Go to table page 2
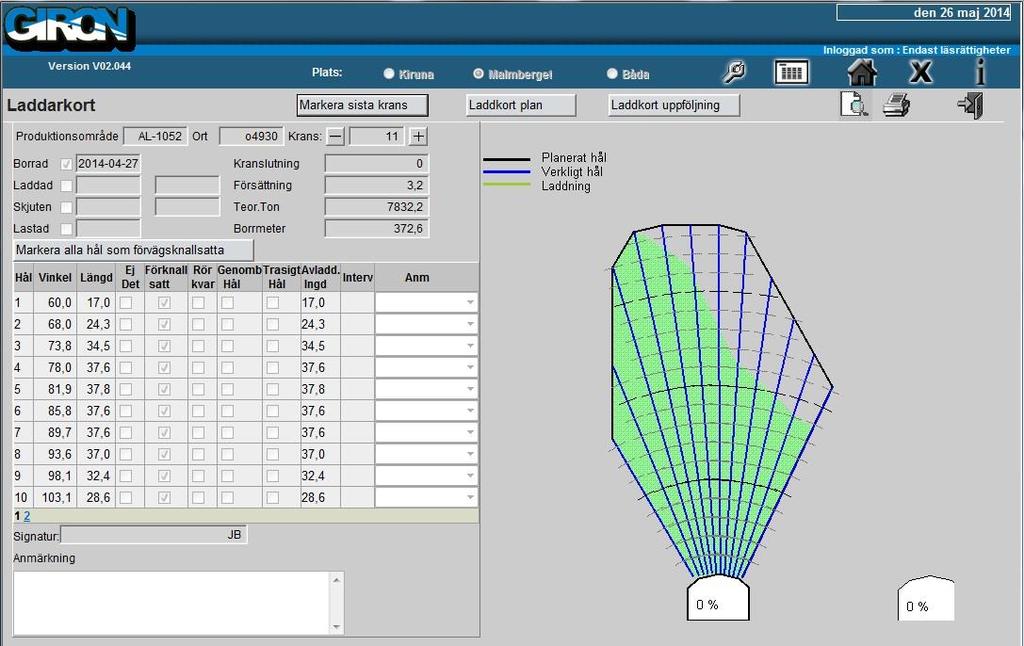 tap(27, 516)
